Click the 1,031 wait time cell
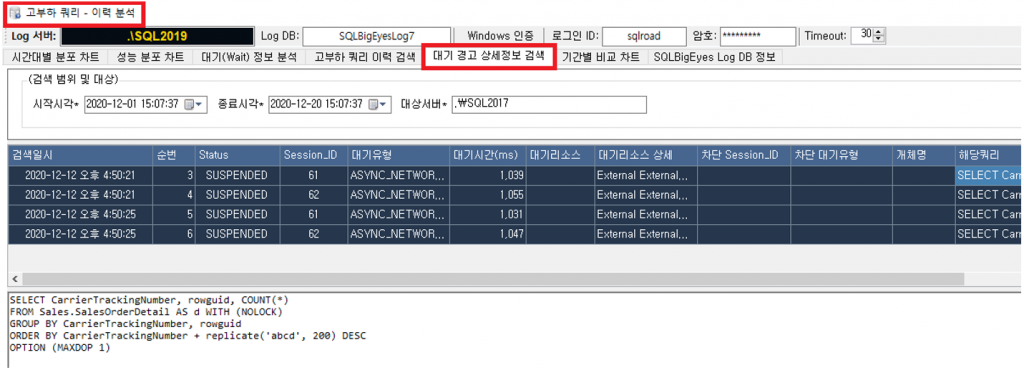 pos(488,215)
